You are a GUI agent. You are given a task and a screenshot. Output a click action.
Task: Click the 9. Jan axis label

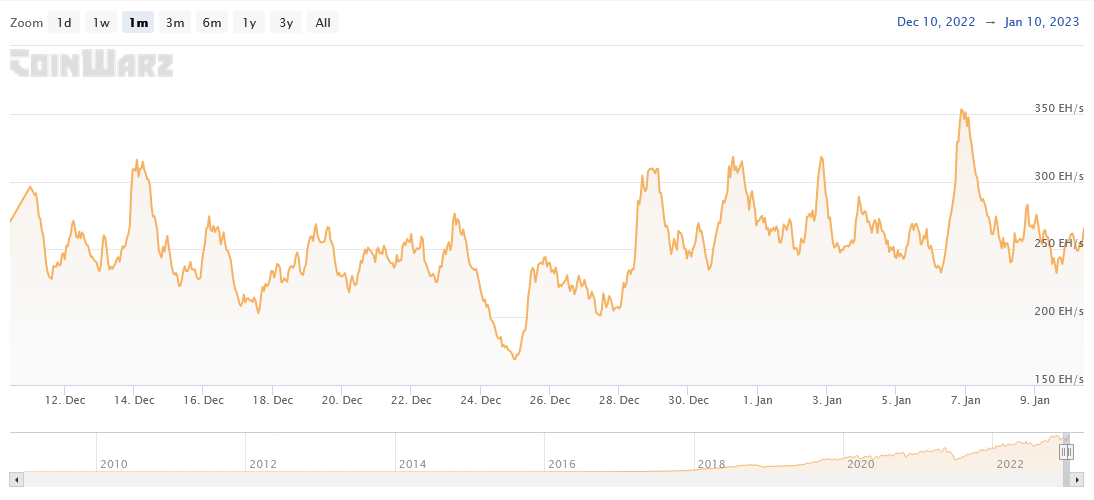pos(1035,400)
